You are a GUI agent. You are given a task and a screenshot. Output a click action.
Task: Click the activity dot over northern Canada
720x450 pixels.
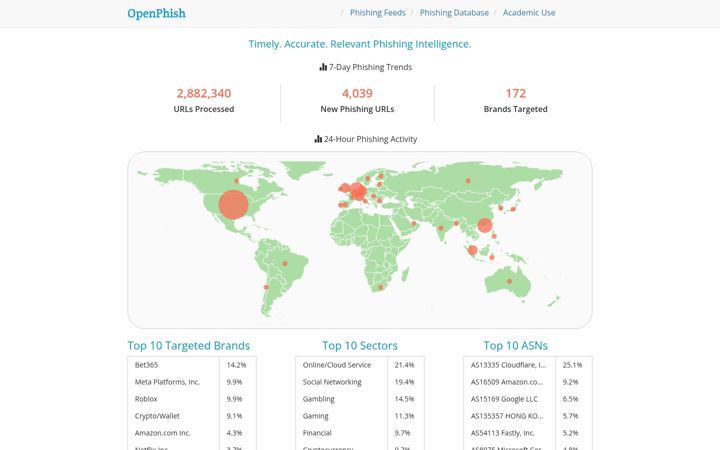pyautogui.click(x=236, y=181)
